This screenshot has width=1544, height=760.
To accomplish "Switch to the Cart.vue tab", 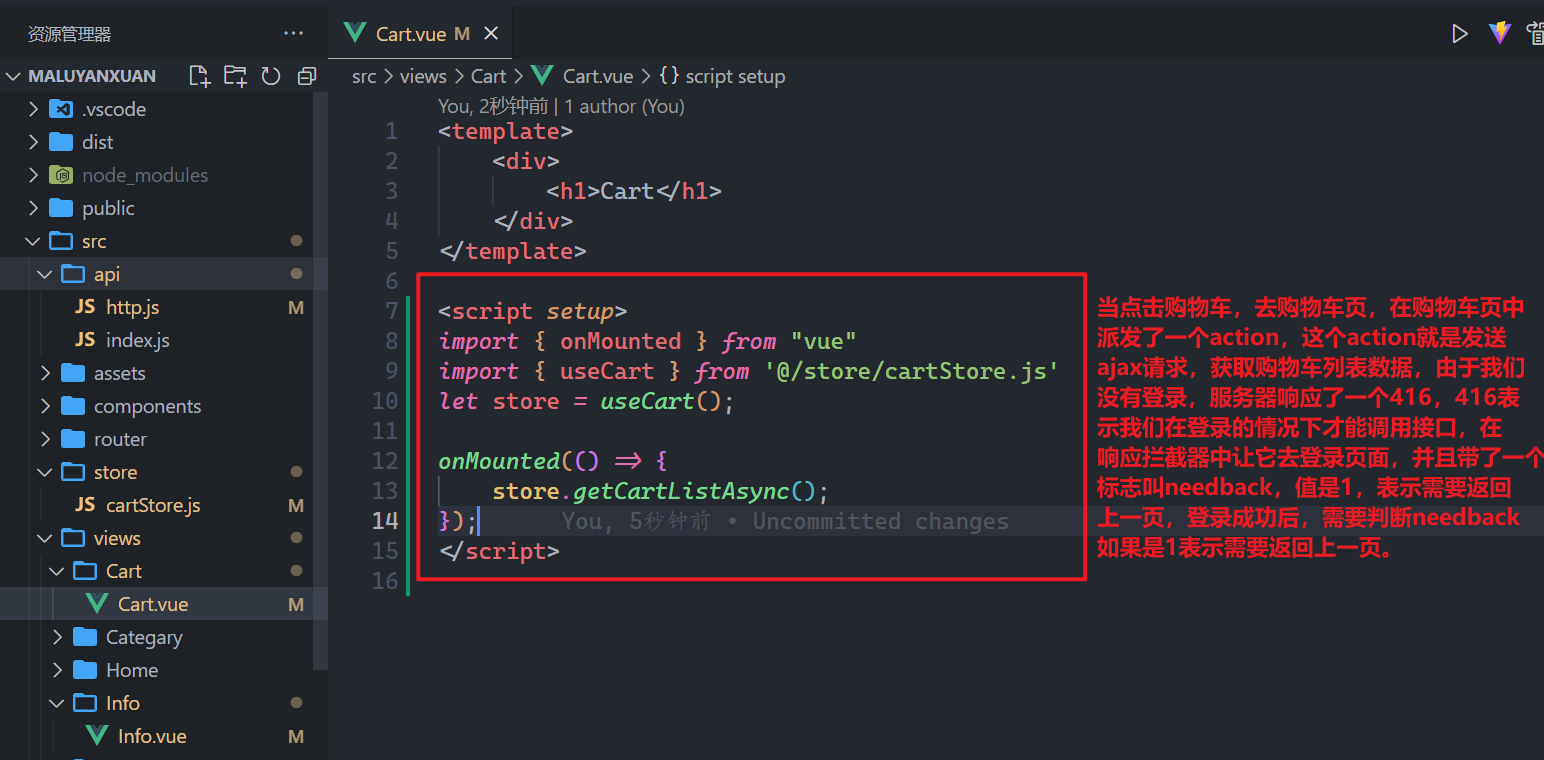I will [x=420, y=34].
